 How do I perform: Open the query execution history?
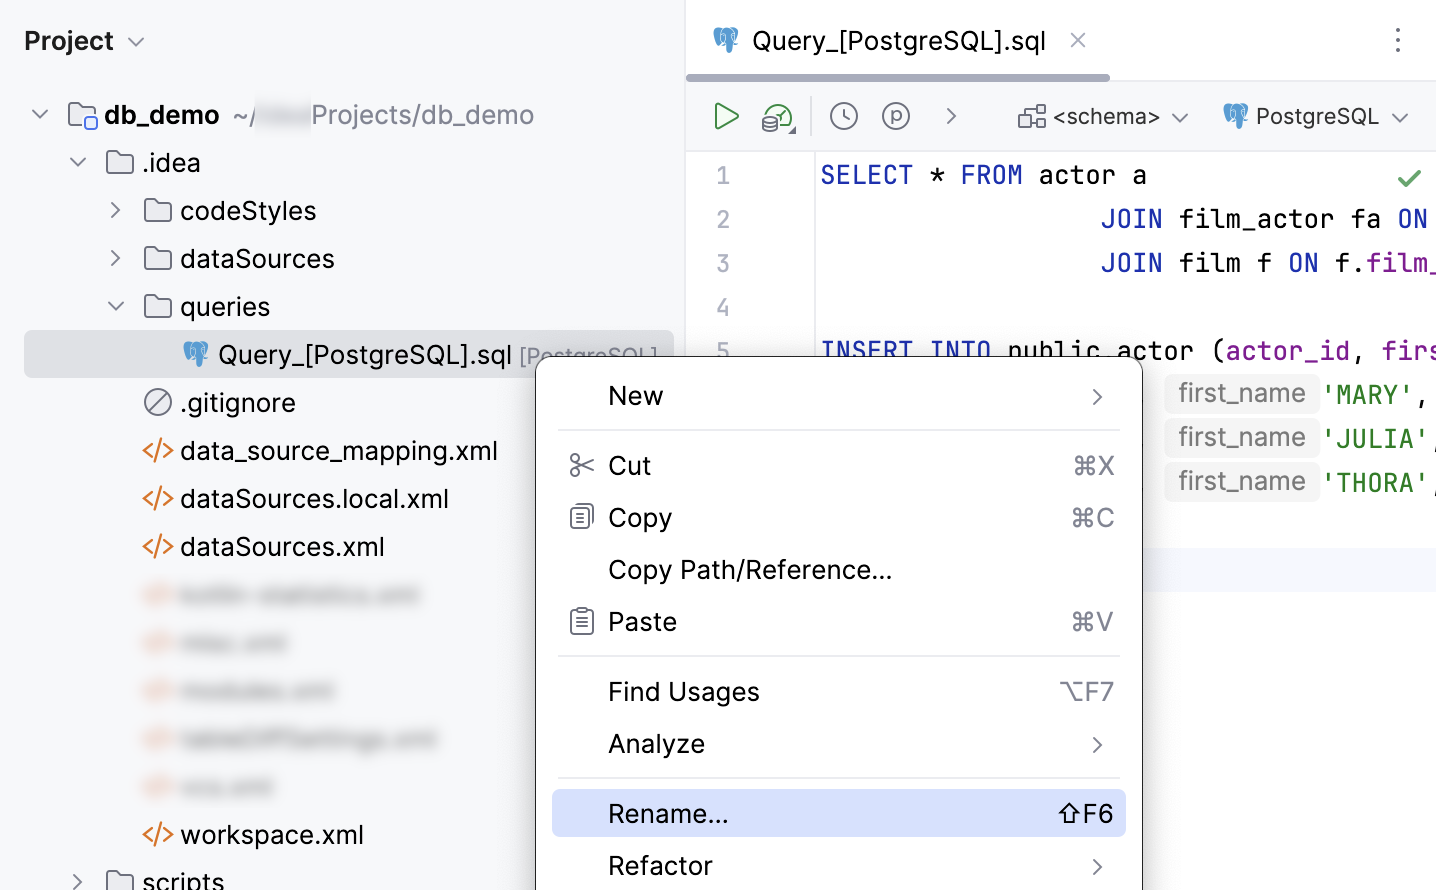pyautogui.click(x=843, y=116)
